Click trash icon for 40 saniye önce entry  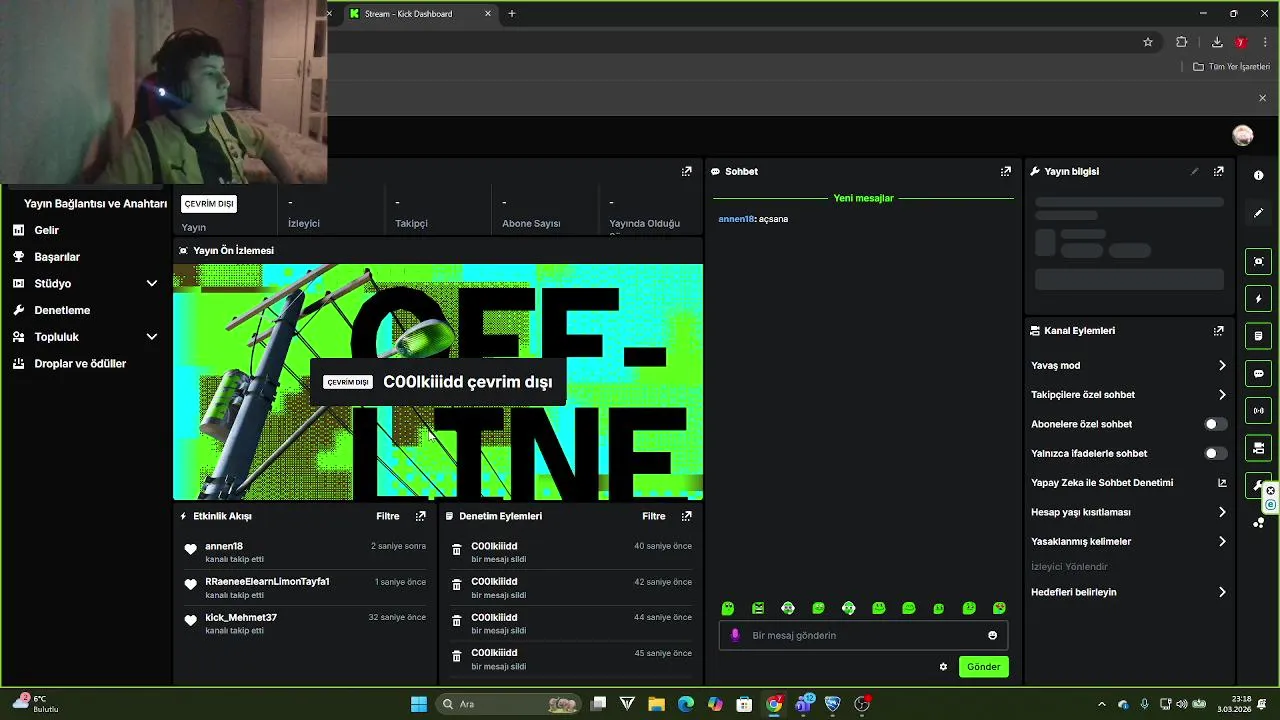coord(457,549)
